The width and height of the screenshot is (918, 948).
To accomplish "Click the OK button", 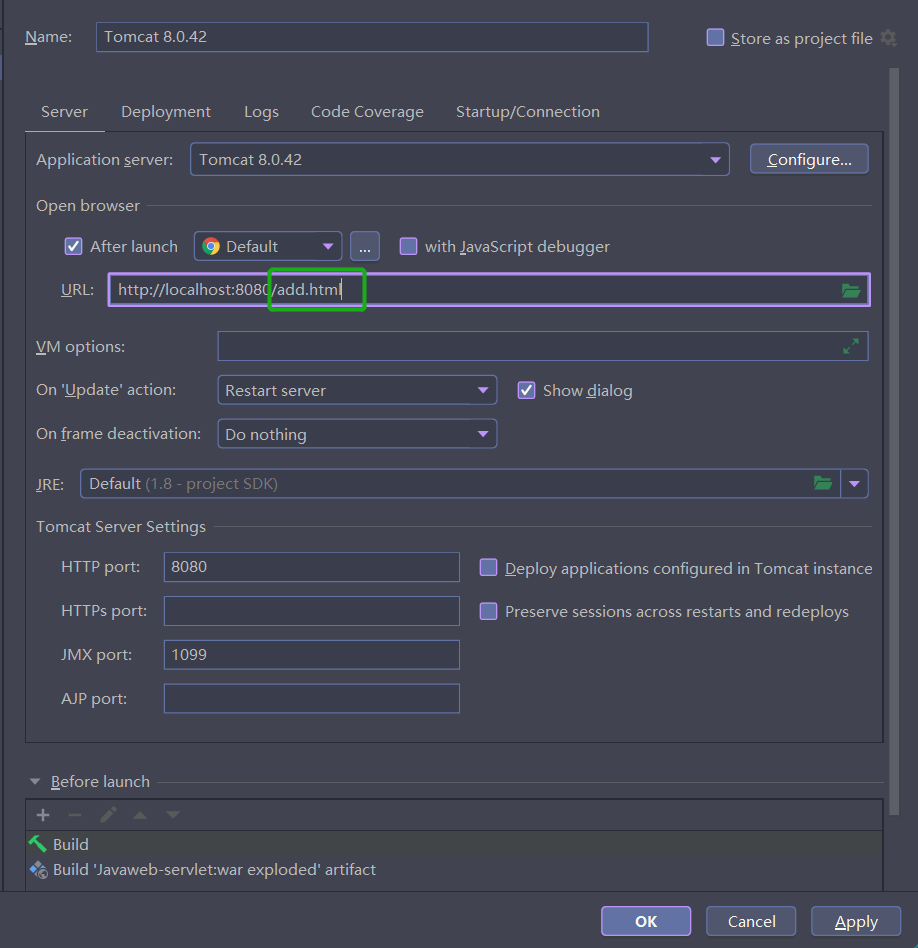I will 646,921.
